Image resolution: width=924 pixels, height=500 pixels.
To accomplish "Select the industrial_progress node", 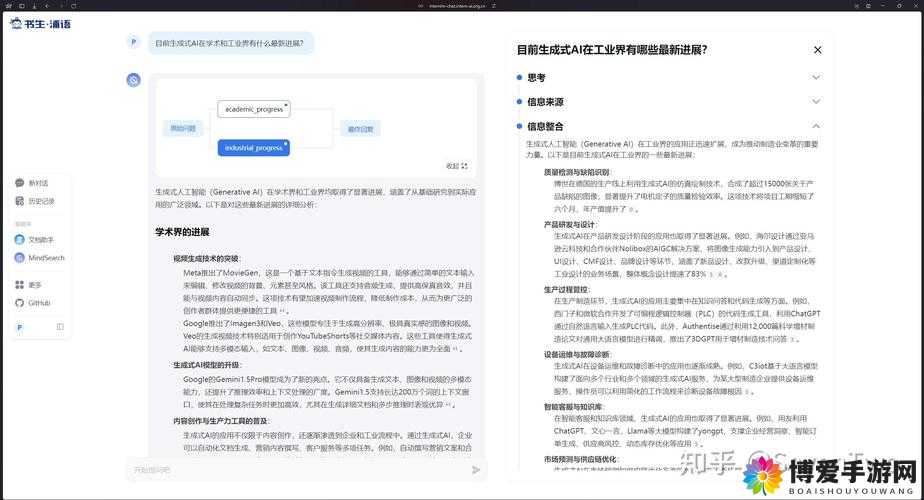I will 253,147.
